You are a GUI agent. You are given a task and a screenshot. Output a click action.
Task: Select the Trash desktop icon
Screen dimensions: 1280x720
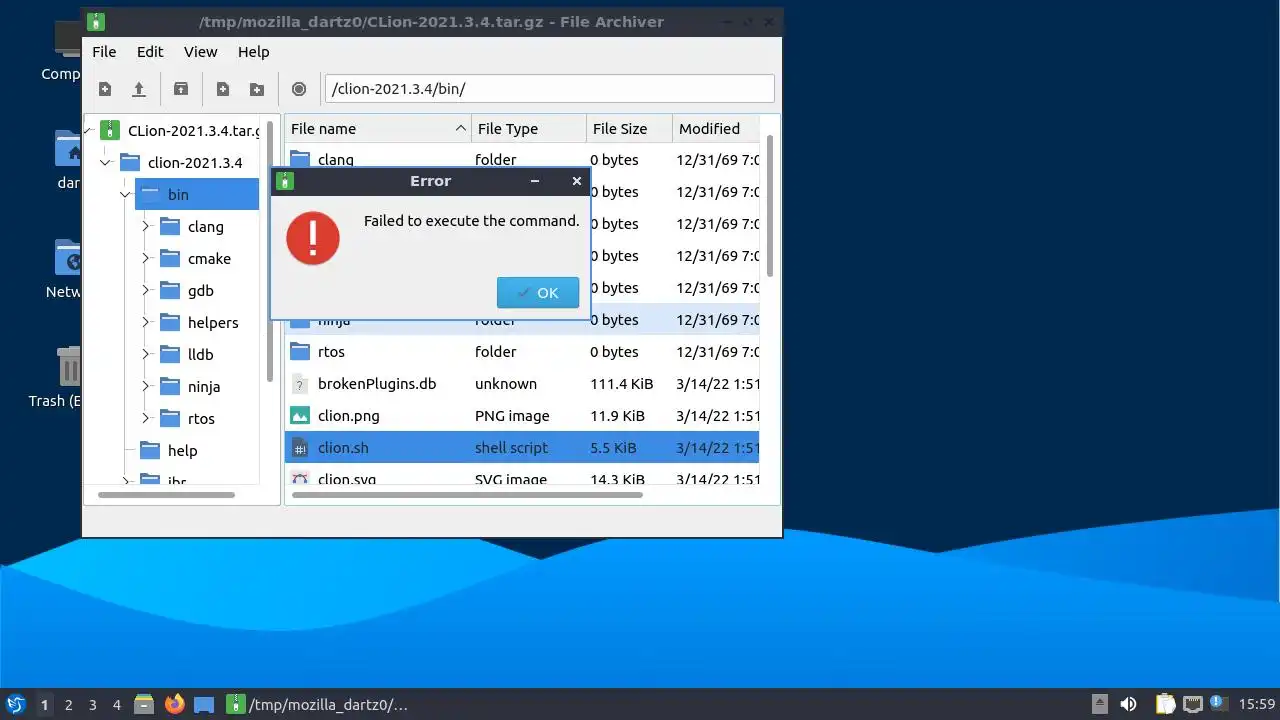68,366
